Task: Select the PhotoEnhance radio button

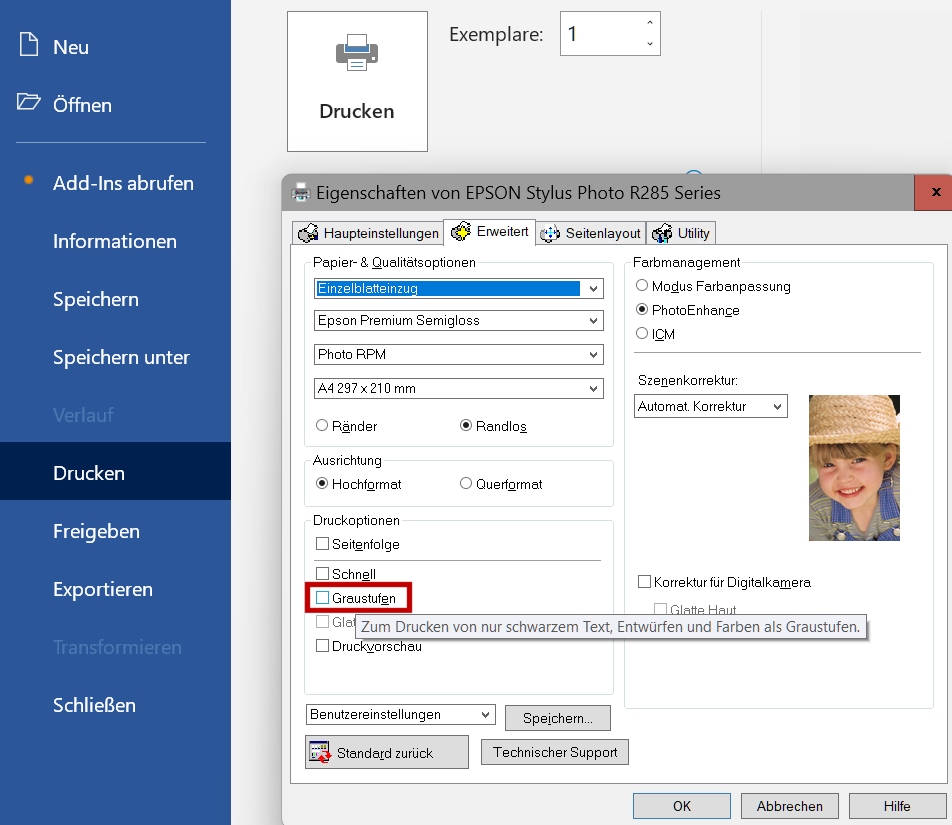Action: tap(642, 310)
